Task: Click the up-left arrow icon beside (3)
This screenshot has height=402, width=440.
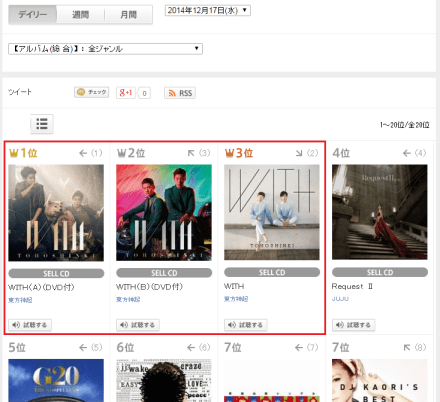Action: (191, 153)
